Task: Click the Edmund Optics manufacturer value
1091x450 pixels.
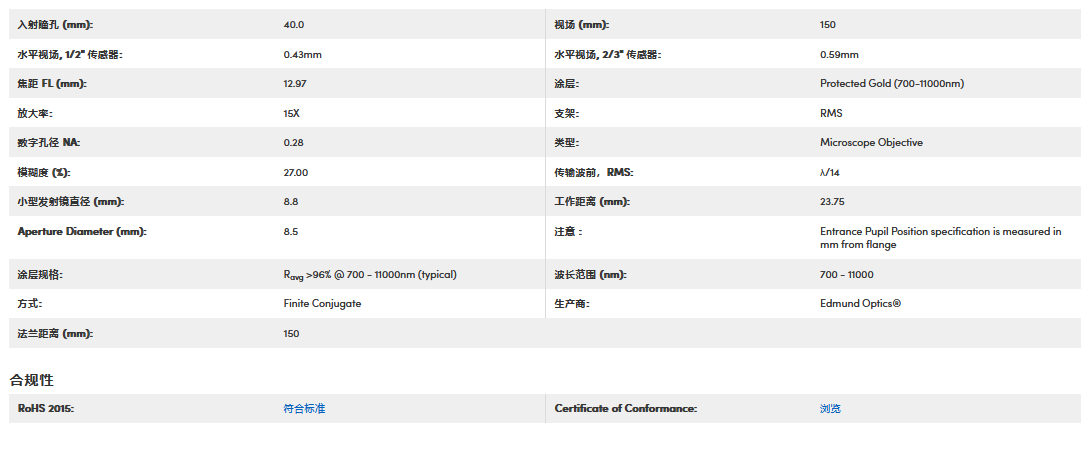Action: (860, 303)
